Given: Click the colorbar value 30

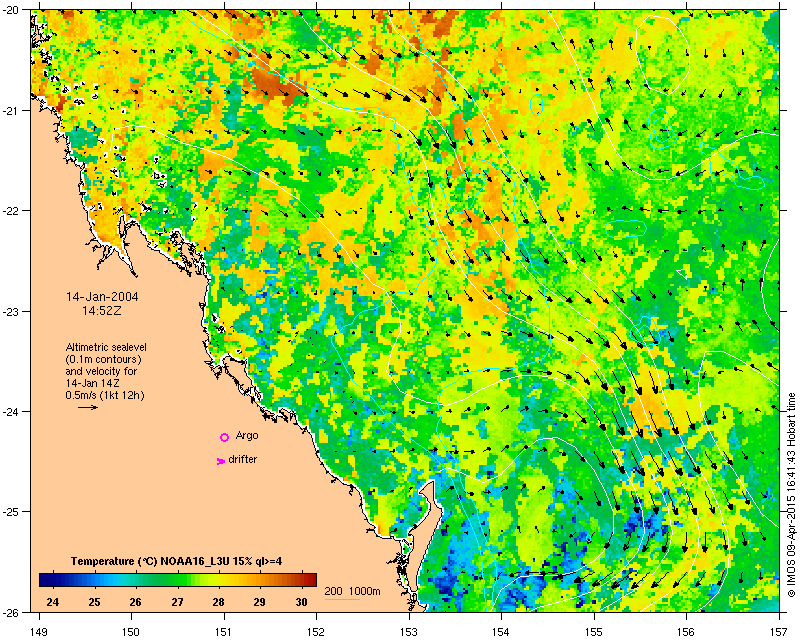Looking at the screenshot, I should click(x=302, y=602).
